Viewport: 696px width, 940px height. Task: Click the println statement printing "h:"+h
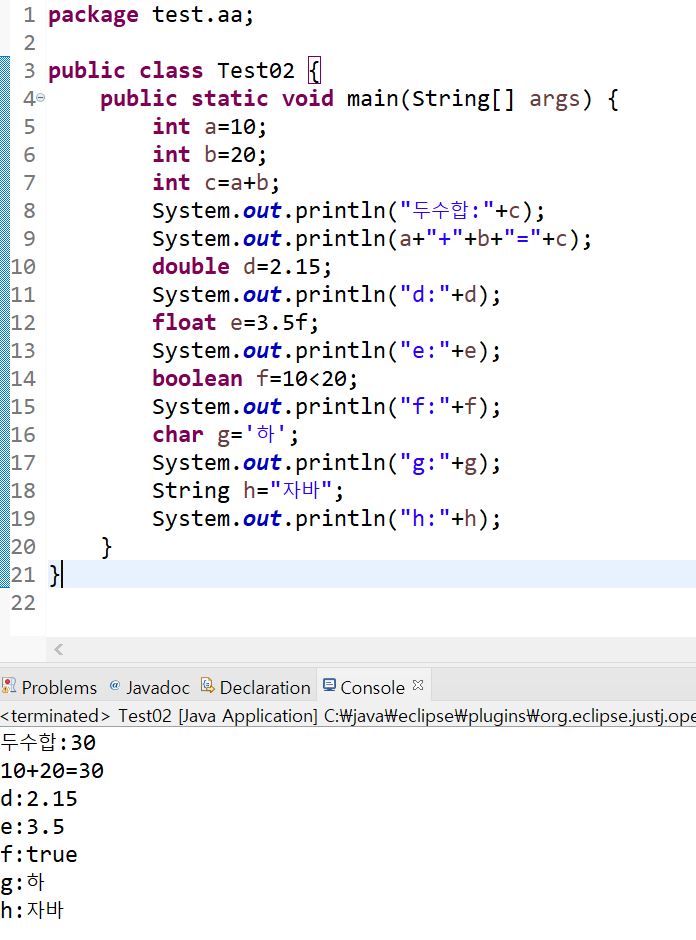pos(326,519)
